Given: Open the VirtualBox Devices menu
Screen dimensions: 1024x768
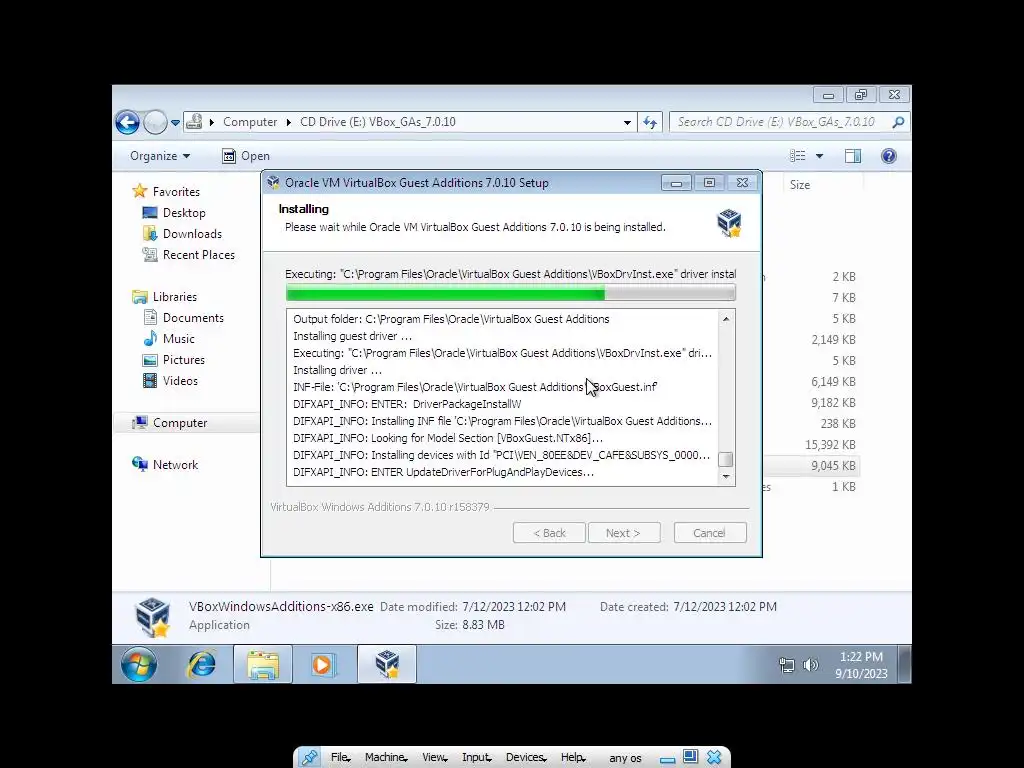Looking at the screenshot, I should pyautogui.click(x=526, y=758).
